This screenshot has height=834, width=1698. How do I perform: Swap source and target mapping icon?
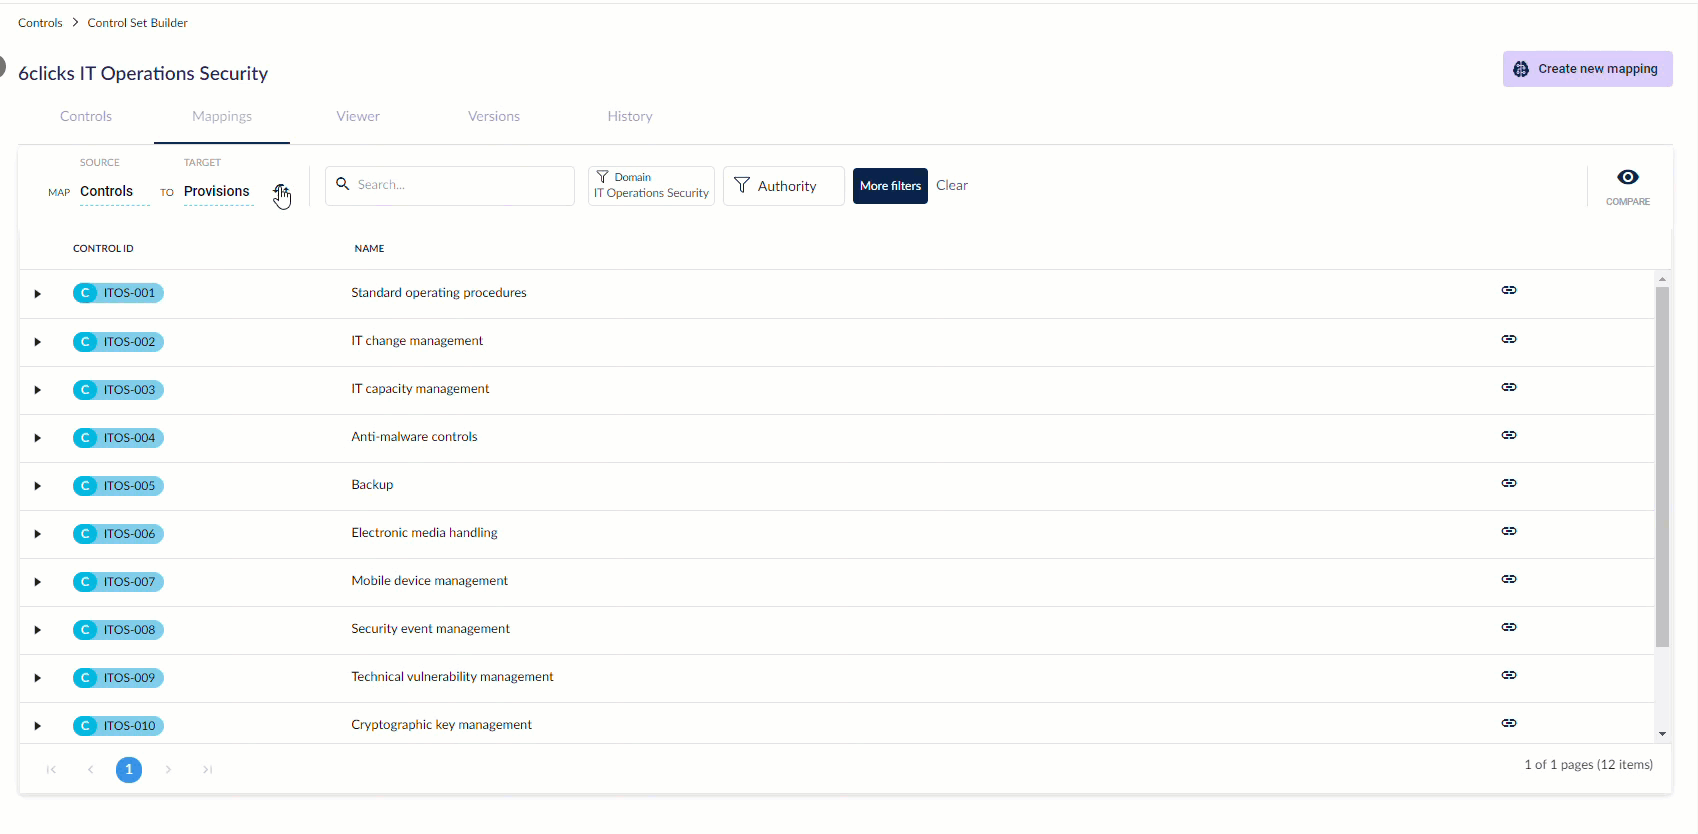pyautogui.click(x=281, y=192)
